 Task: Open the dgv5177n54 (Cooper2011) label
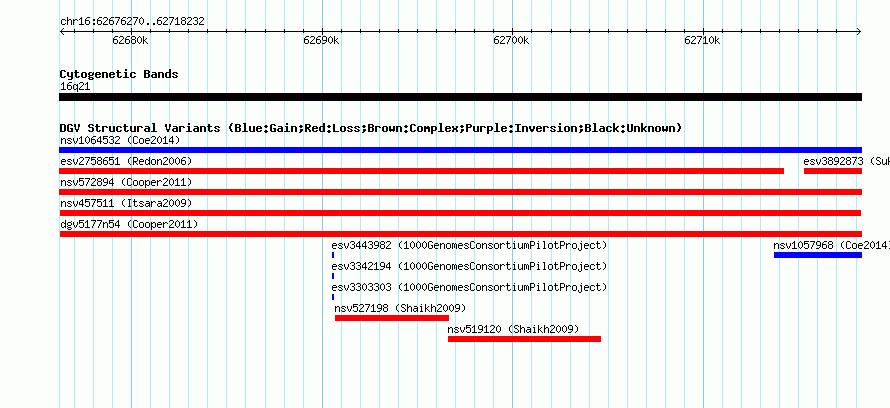(129, 224)
